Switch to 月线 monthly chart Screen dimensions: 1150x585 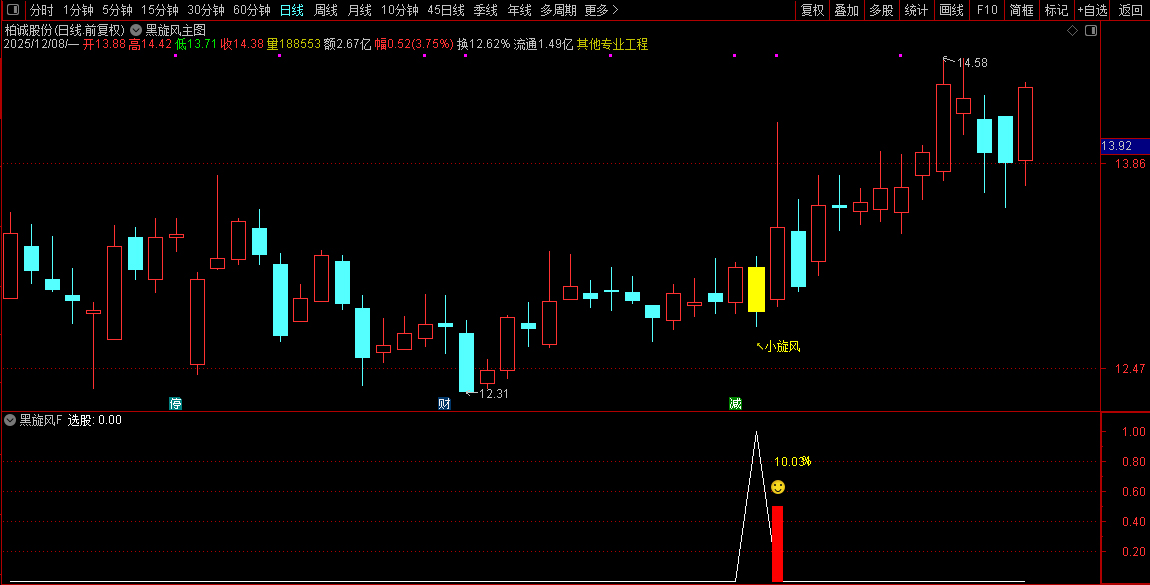tap(359, 10)
